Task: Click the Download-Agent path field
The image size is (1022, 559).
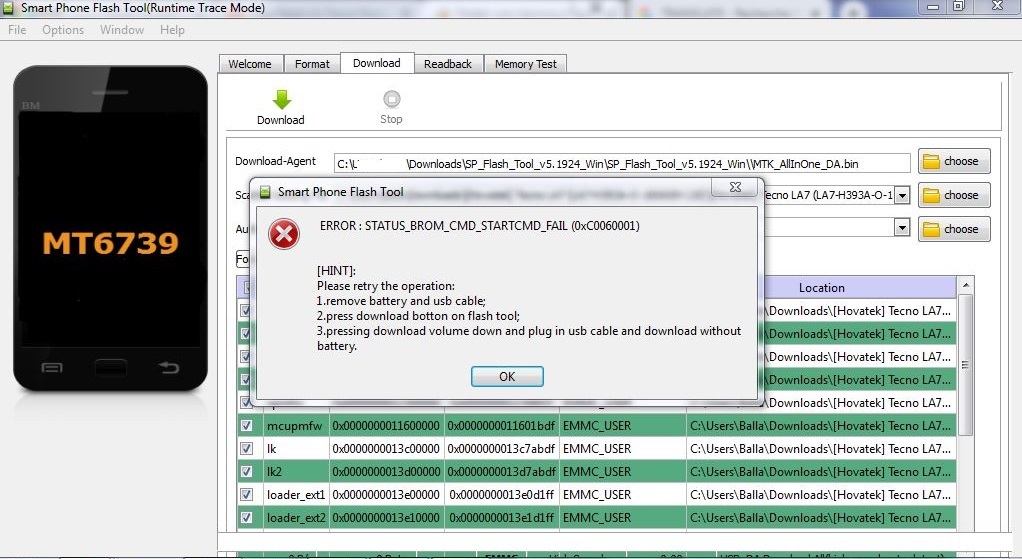Action: pyautogui.click(x=622, y=164)
